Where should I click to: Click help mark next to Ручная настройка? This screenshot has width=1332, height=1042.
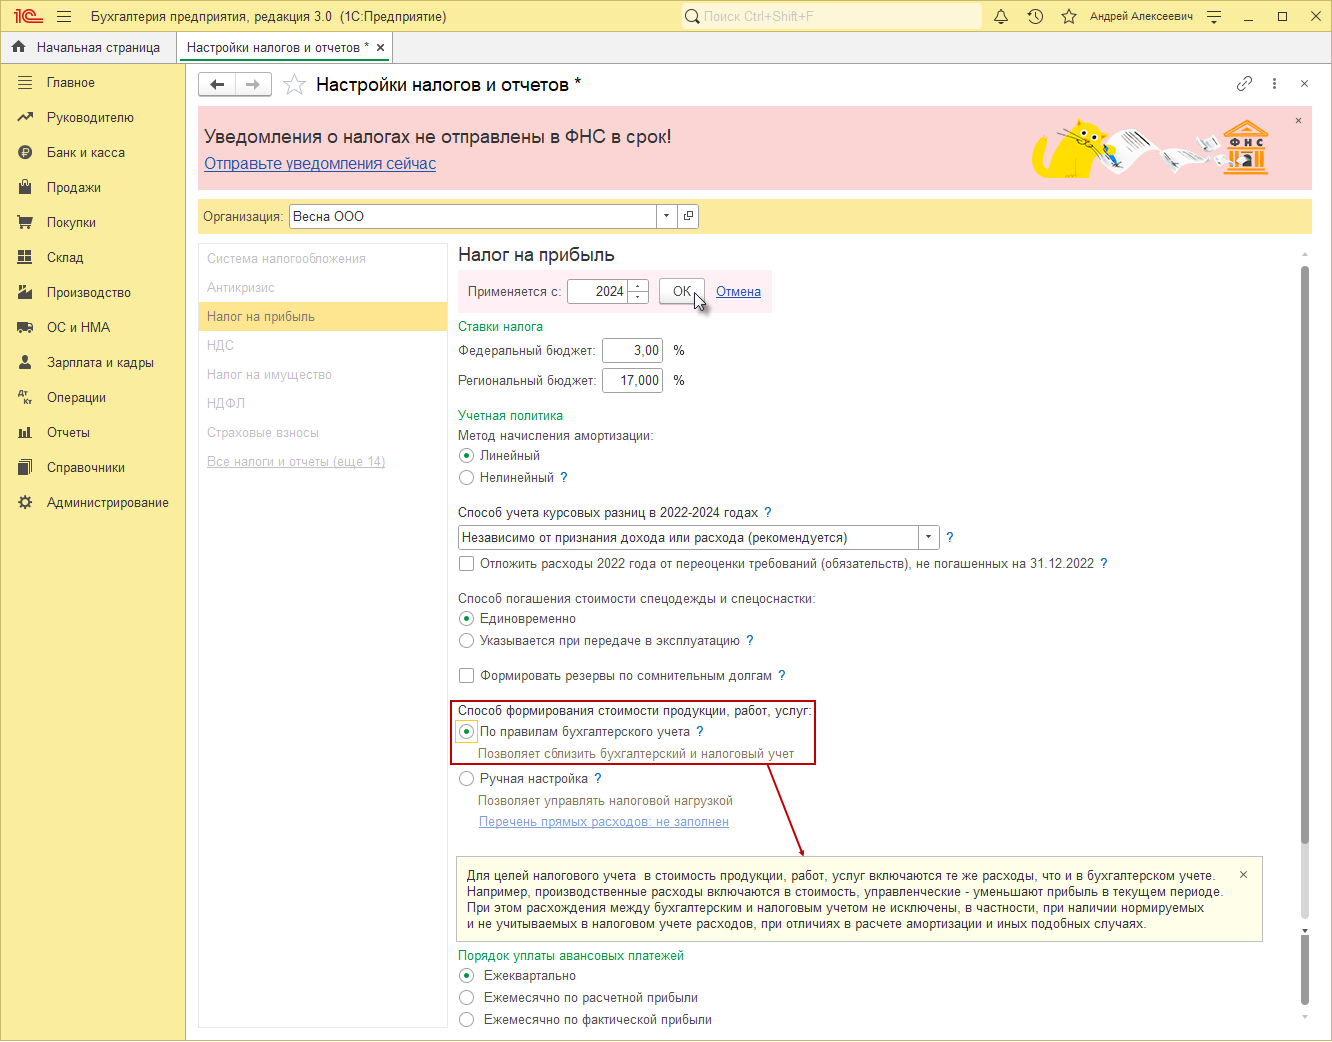click(x=597, y=778)
